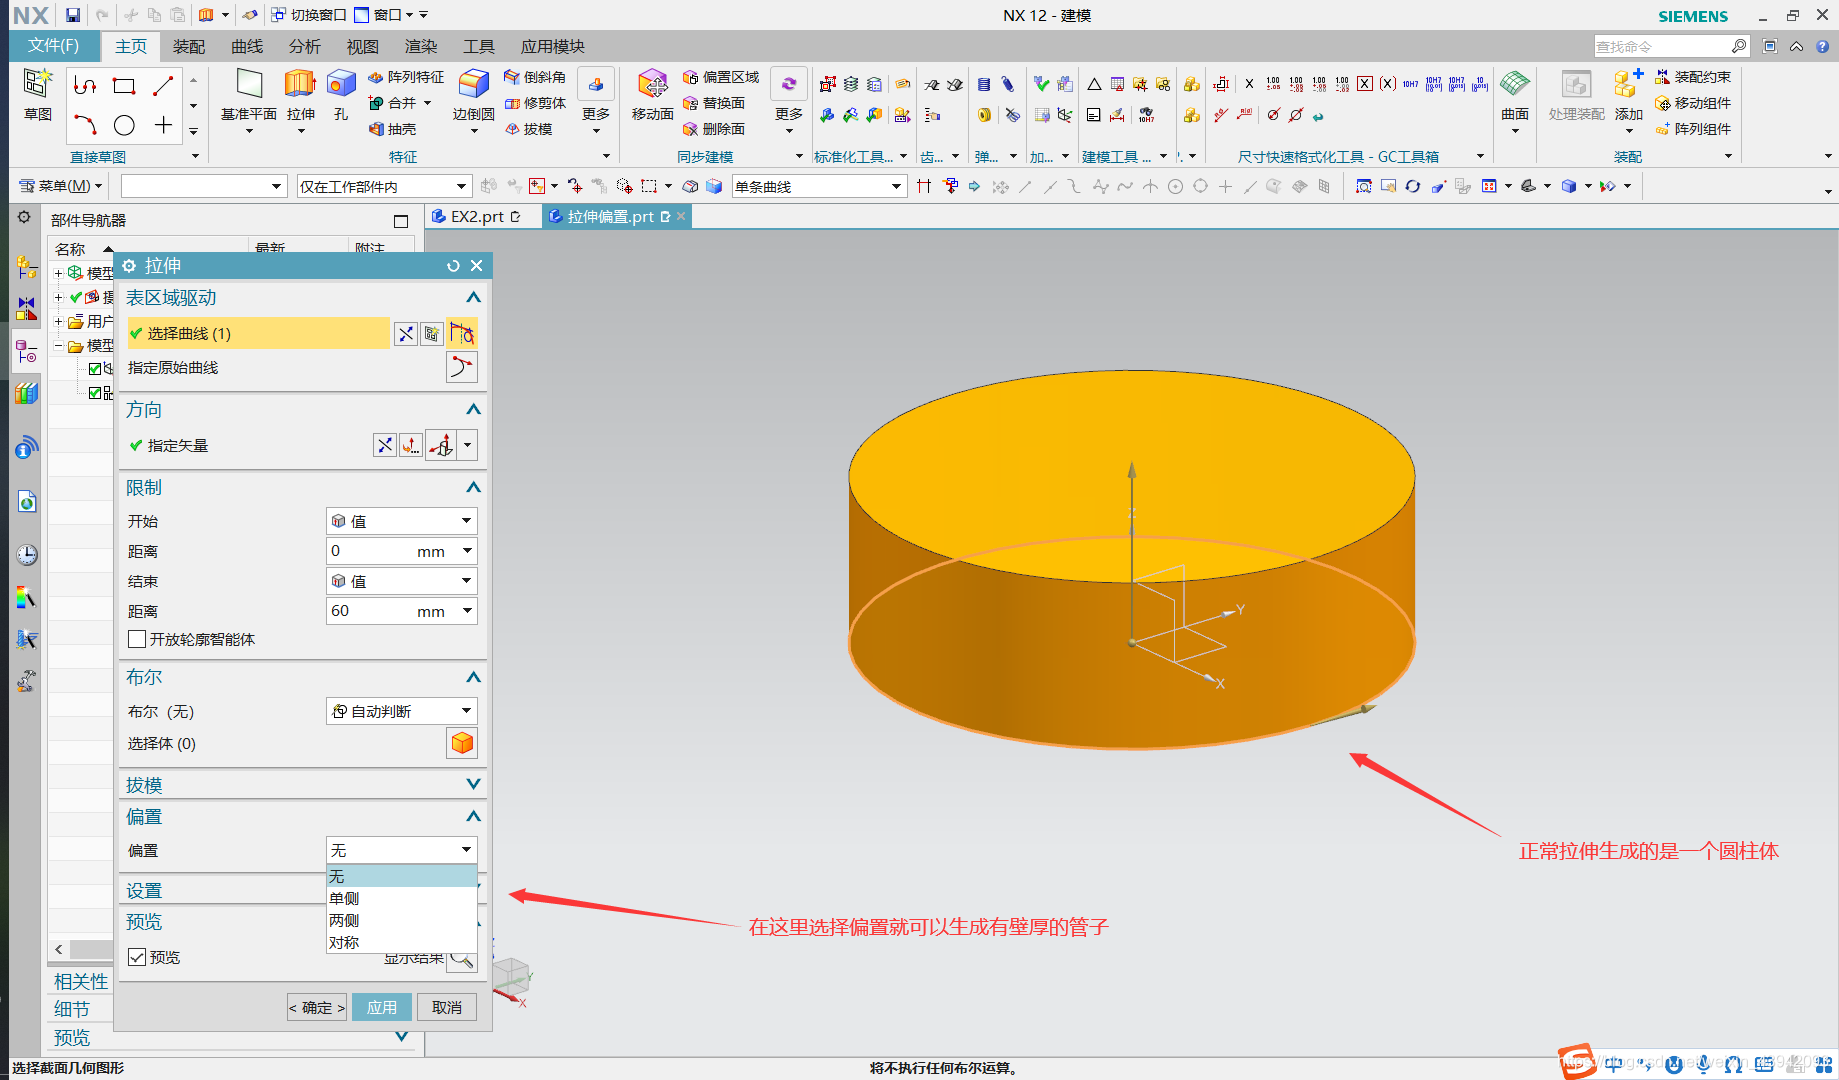The width and height of the screenshot is (1839, 1080).
Task: Click the Trim Body (修剪体) tool
Action: [x=535, y=103]
